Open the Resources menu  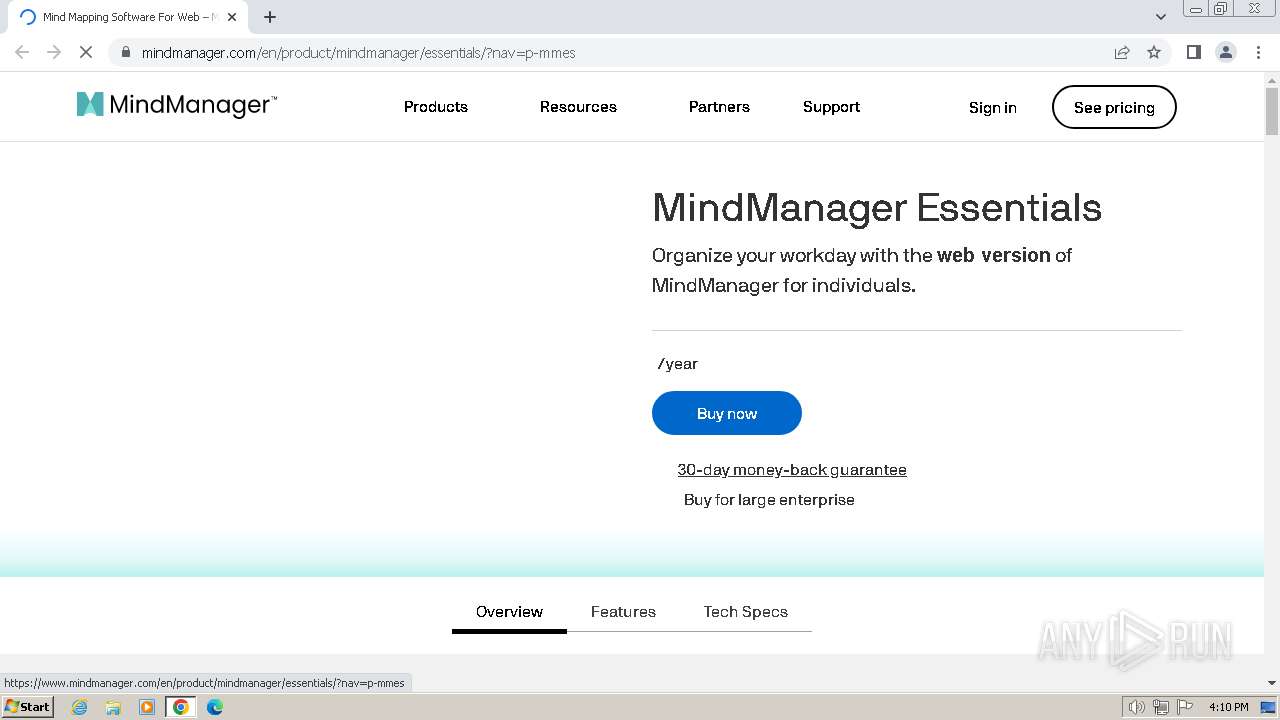(578, 107)
